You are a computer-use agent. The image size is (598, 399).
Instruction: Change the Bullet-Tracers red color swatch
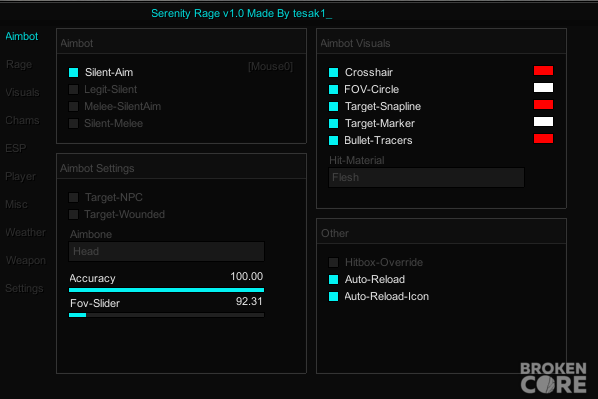pos(543,138)
